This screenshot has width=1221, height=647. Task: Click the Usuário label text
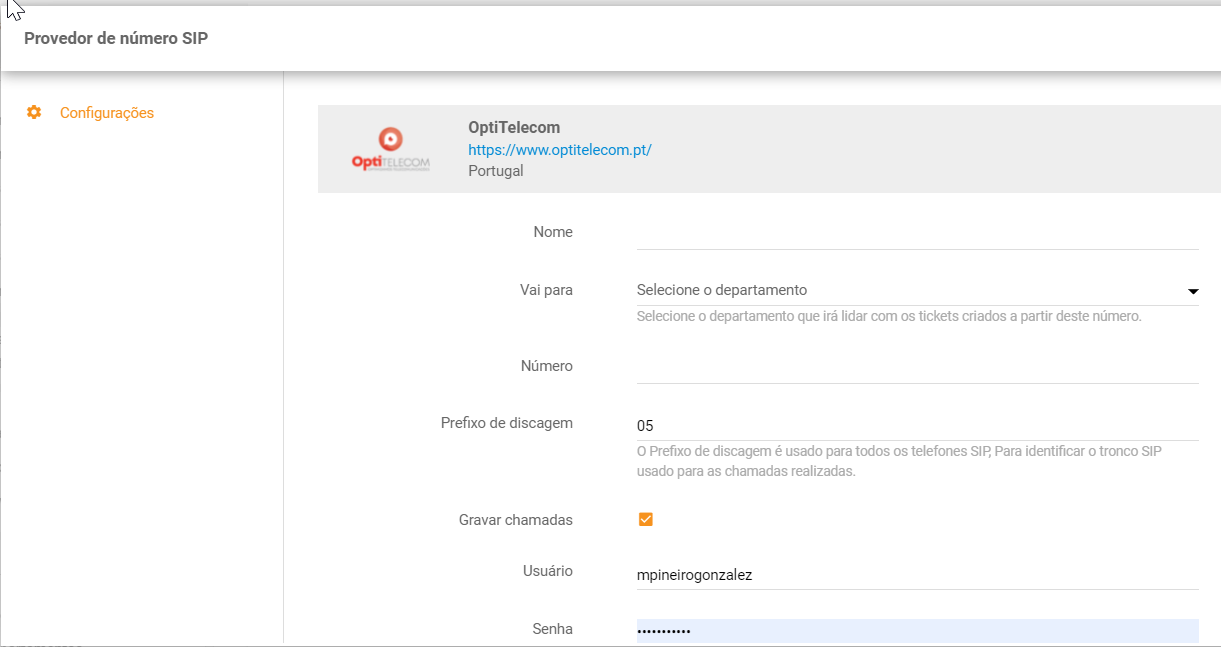click(546, 571)
